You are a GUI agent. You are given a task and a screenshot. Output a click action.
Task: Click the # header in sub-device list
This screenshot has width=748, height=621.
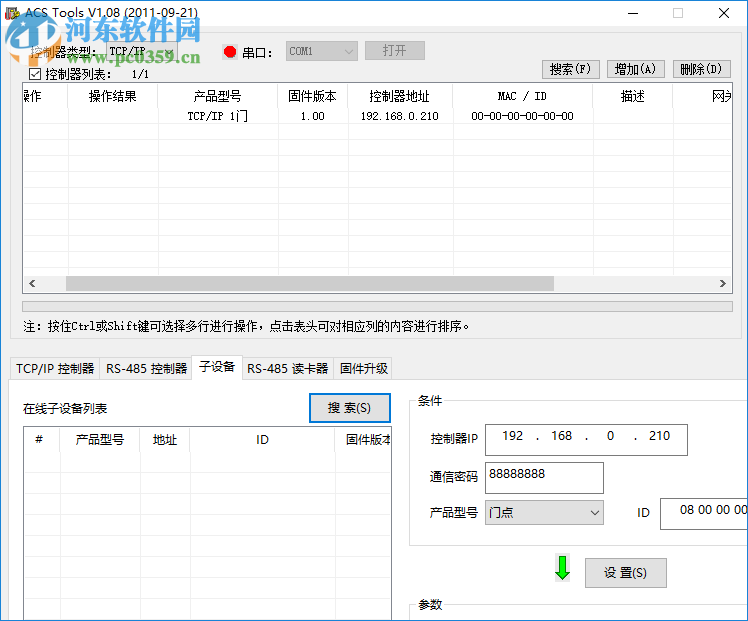[41, 439]
